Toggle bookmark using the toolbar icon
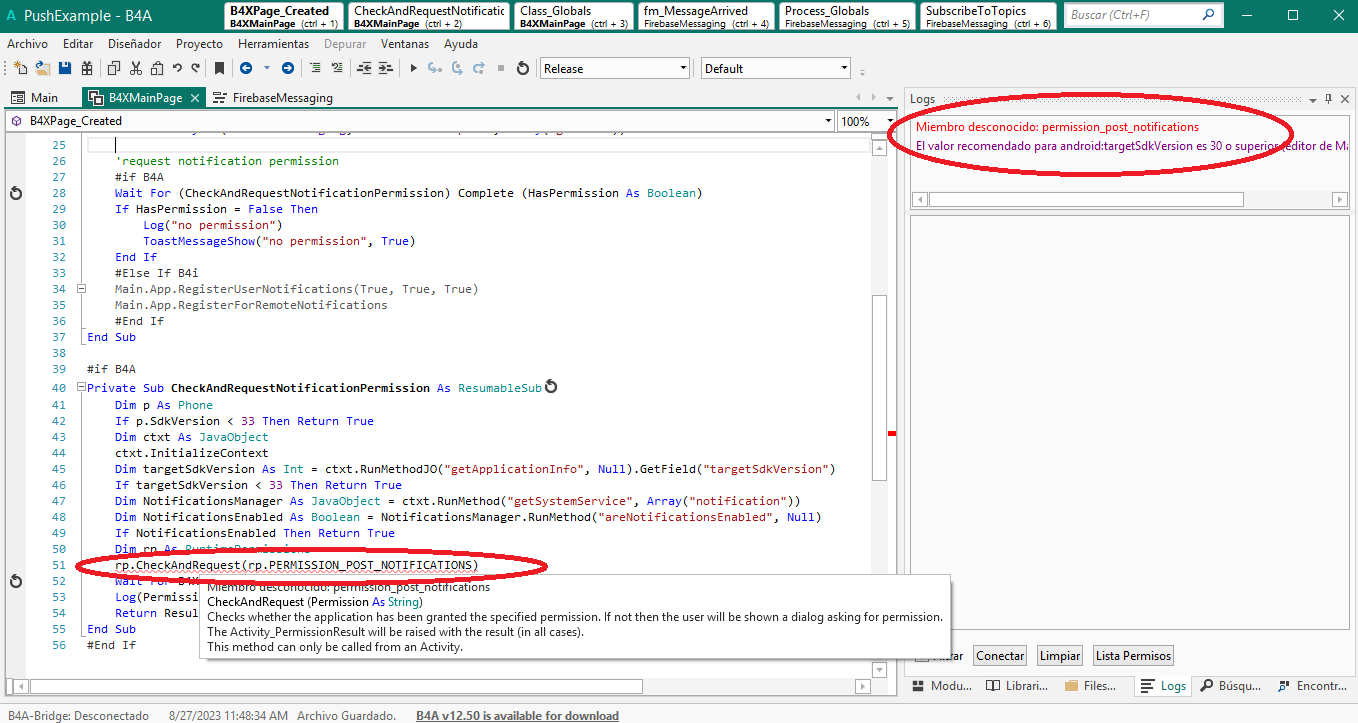The width and height of the screenshot is (1358, 723). [x=219, y=68]
